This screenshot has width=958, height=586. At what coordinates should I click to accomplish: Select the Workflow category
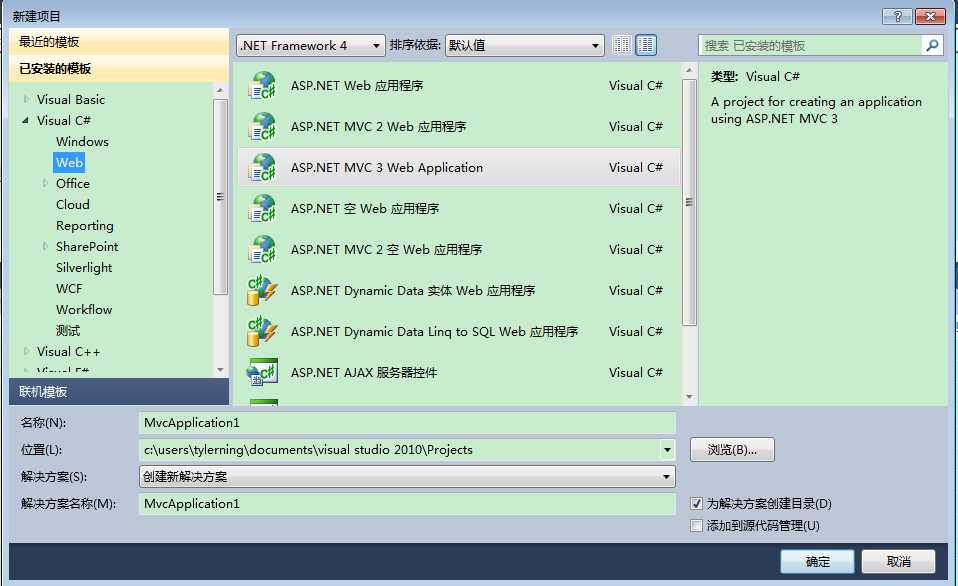pyautogui.click(x=84, y=310)
